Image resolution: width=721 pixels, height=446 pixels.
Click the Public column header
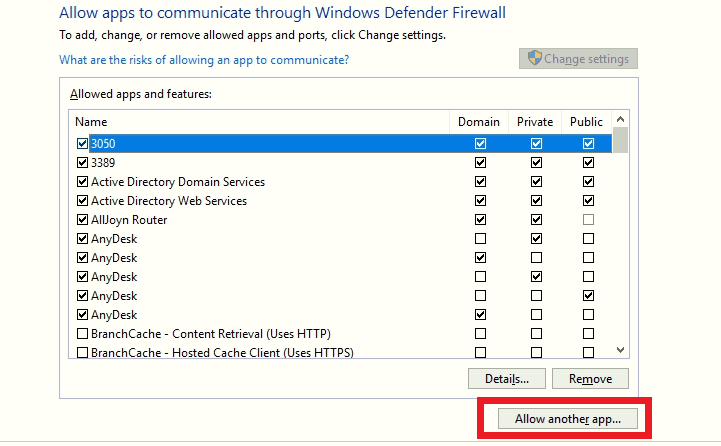tap(586, 122)
